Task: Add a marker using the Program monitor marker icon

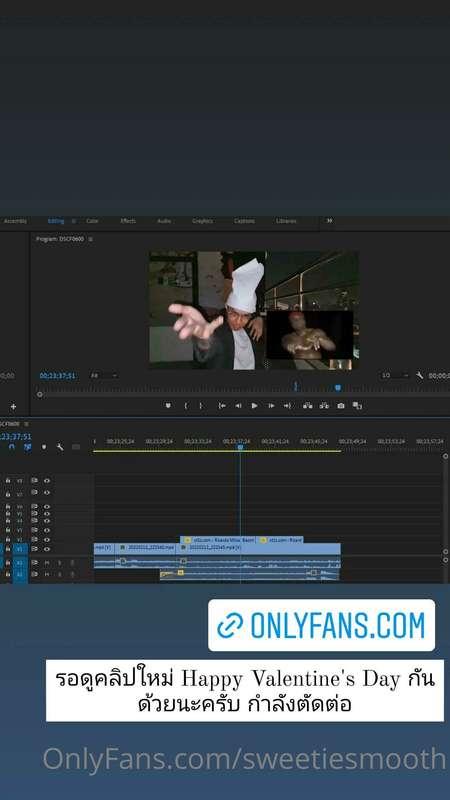Action: point(168,406)
